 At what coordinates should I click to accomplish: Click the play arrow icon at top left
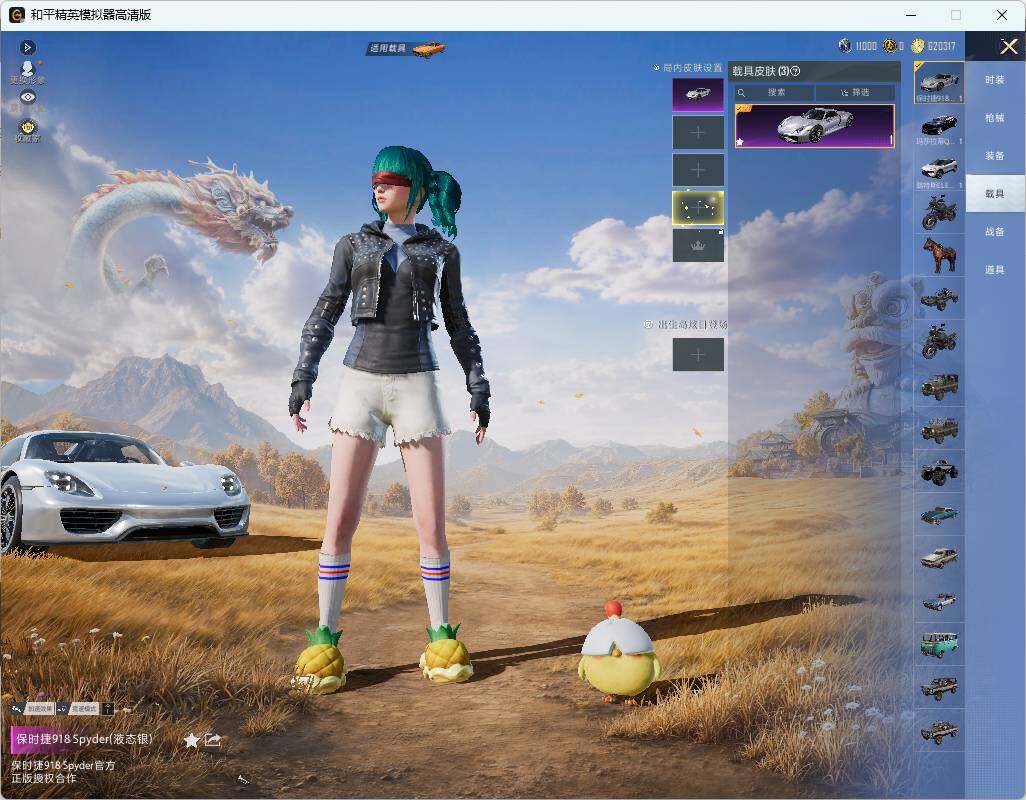[27, 47]
